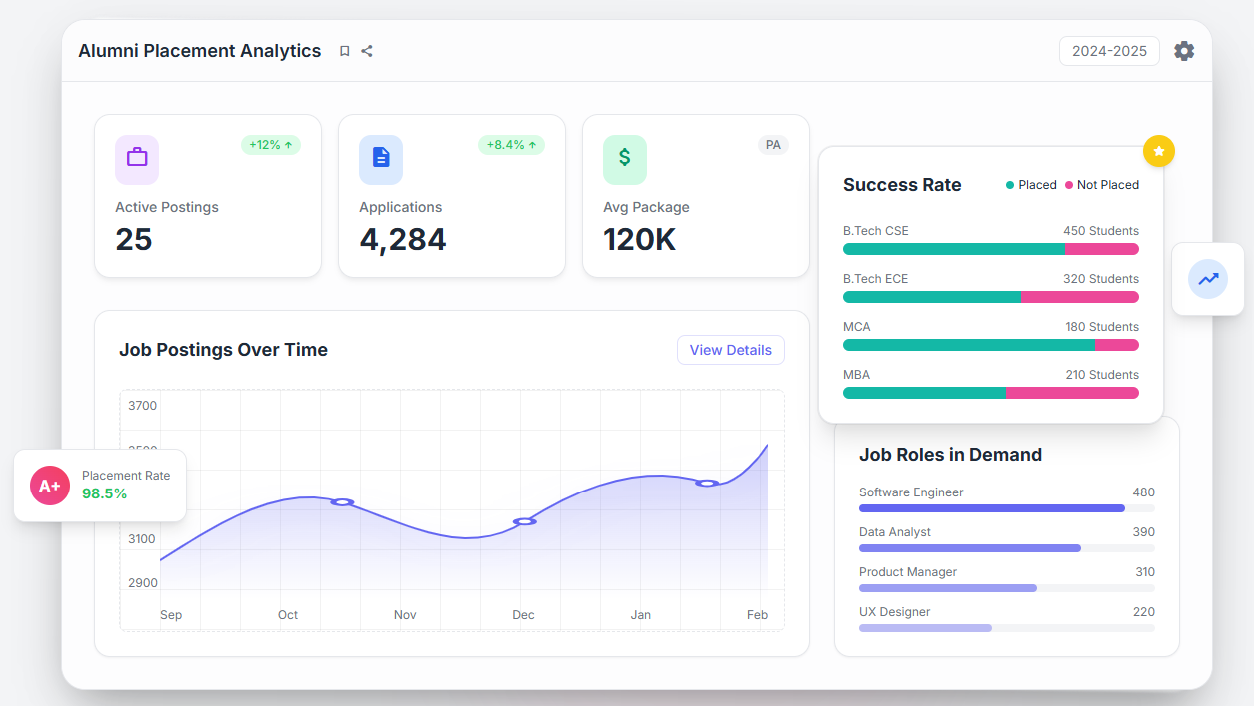Click the B.Tech CSE success rate bar
The height and width of the screenshot is (706, 1254).
[x=990, y=249]
